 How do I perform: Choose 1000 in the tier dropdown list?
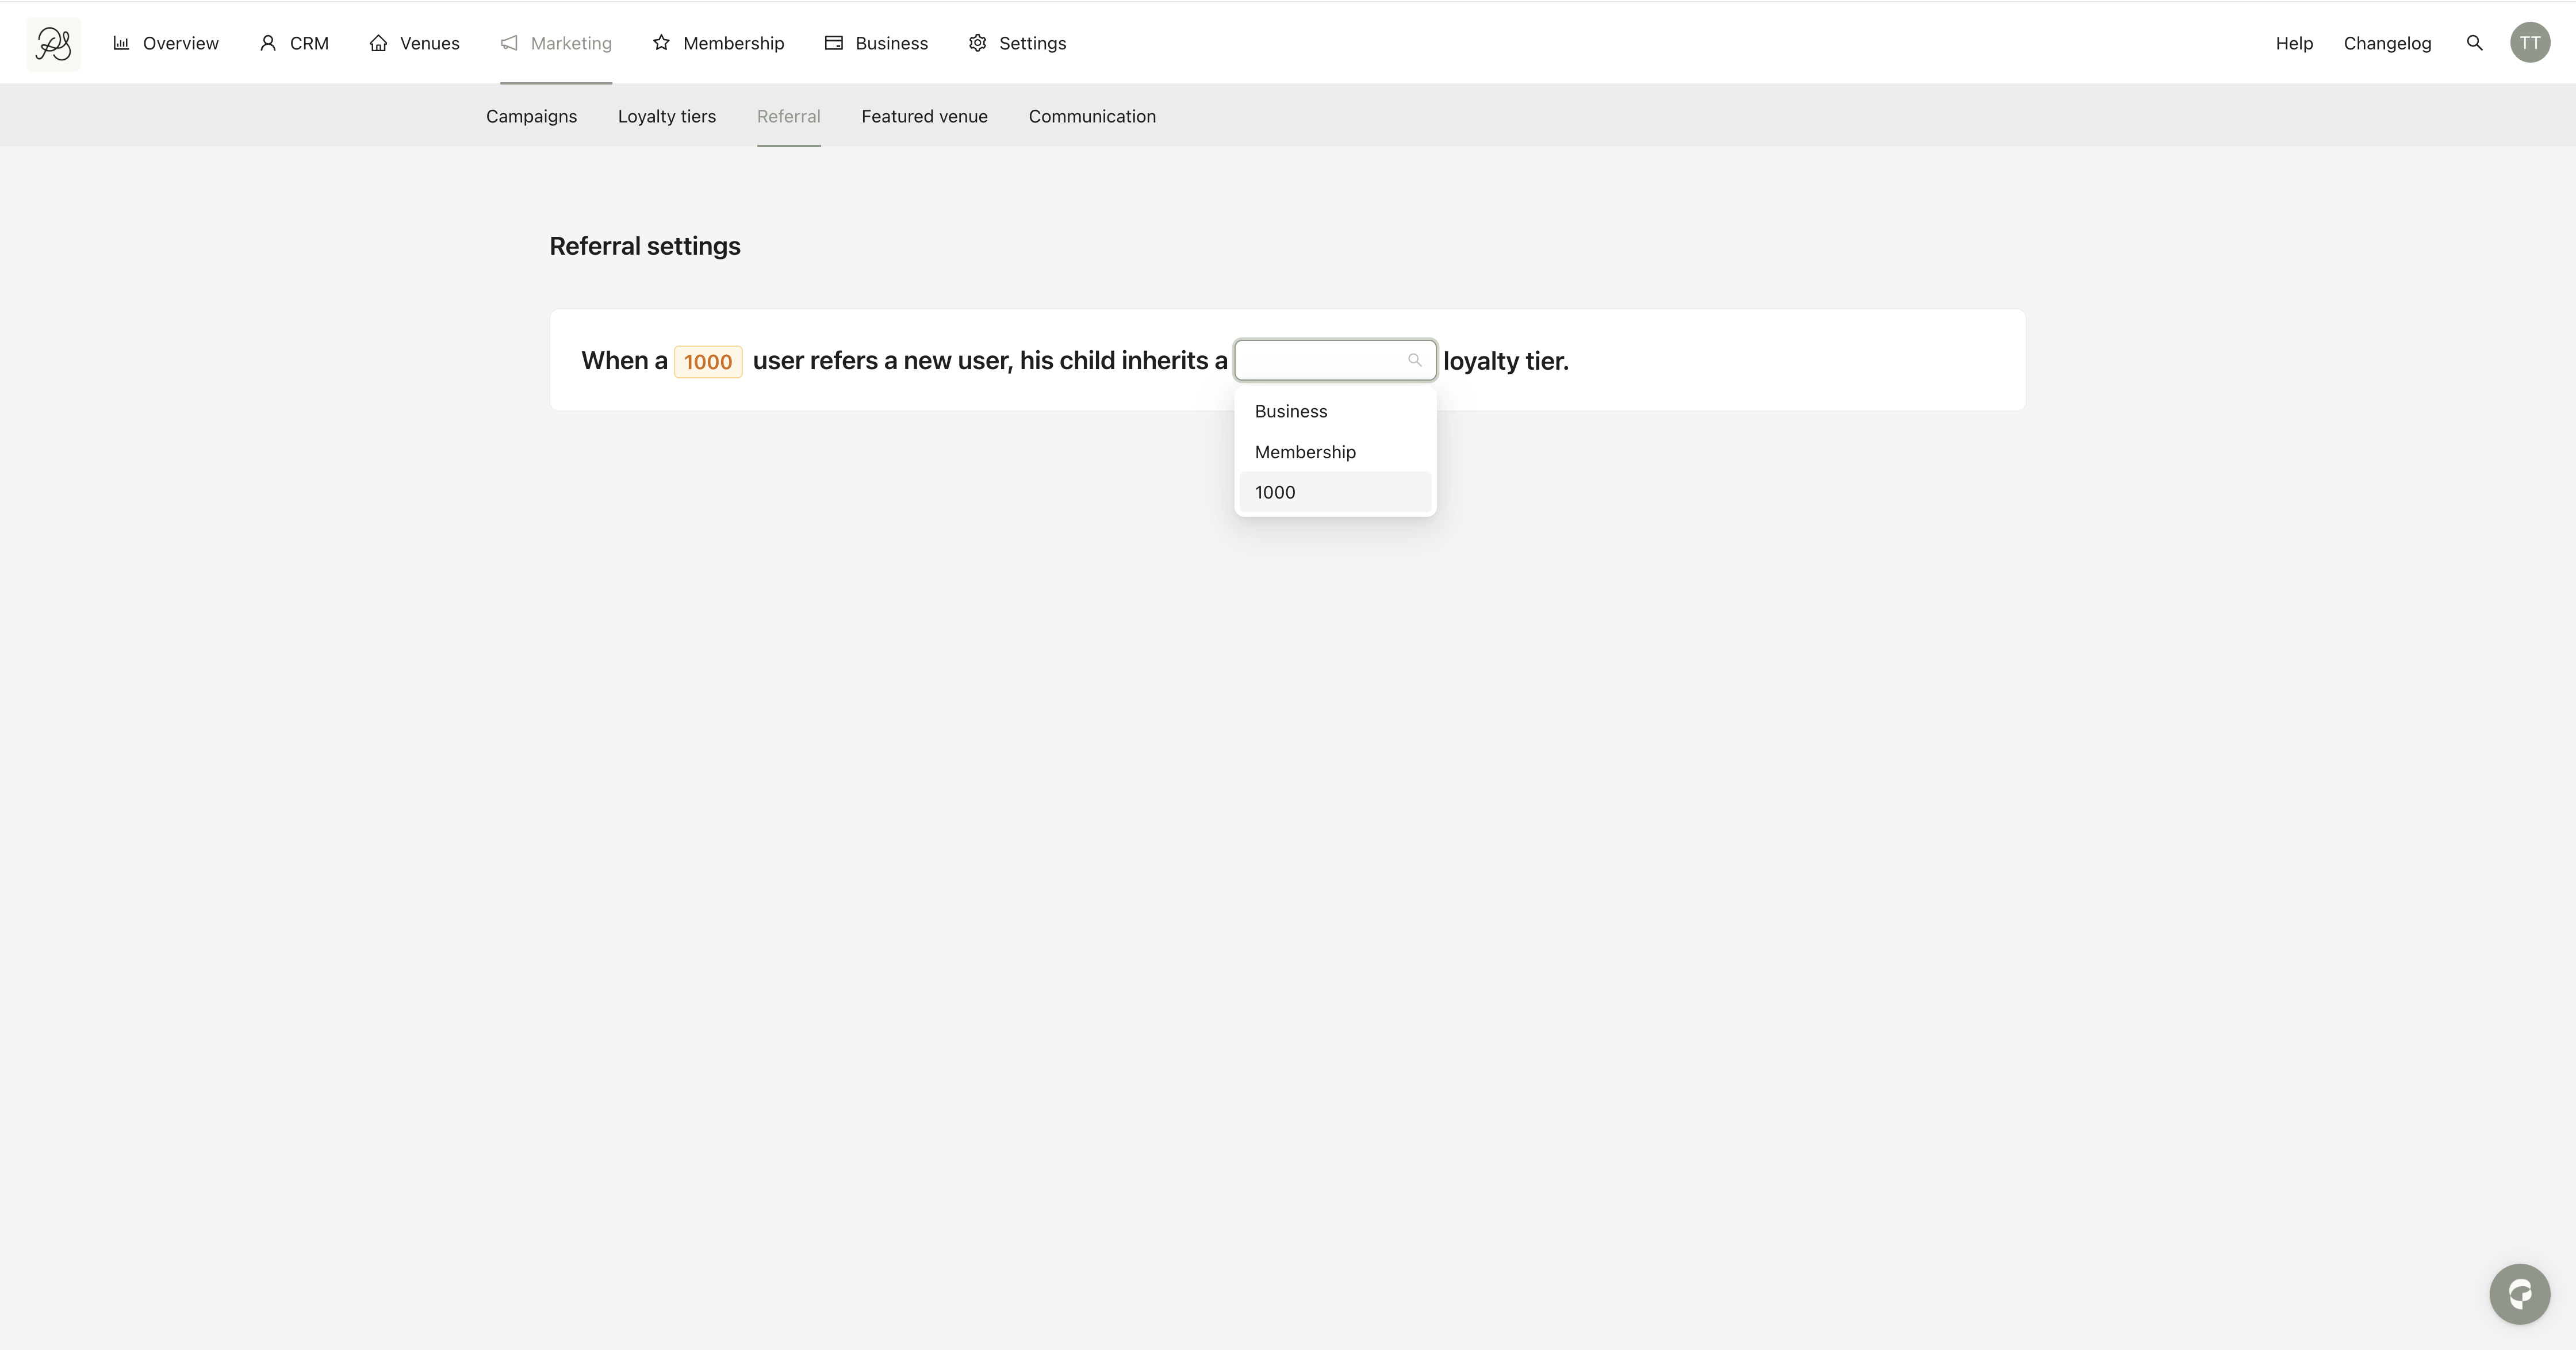pyautogui.click(x=1275, y=492)
